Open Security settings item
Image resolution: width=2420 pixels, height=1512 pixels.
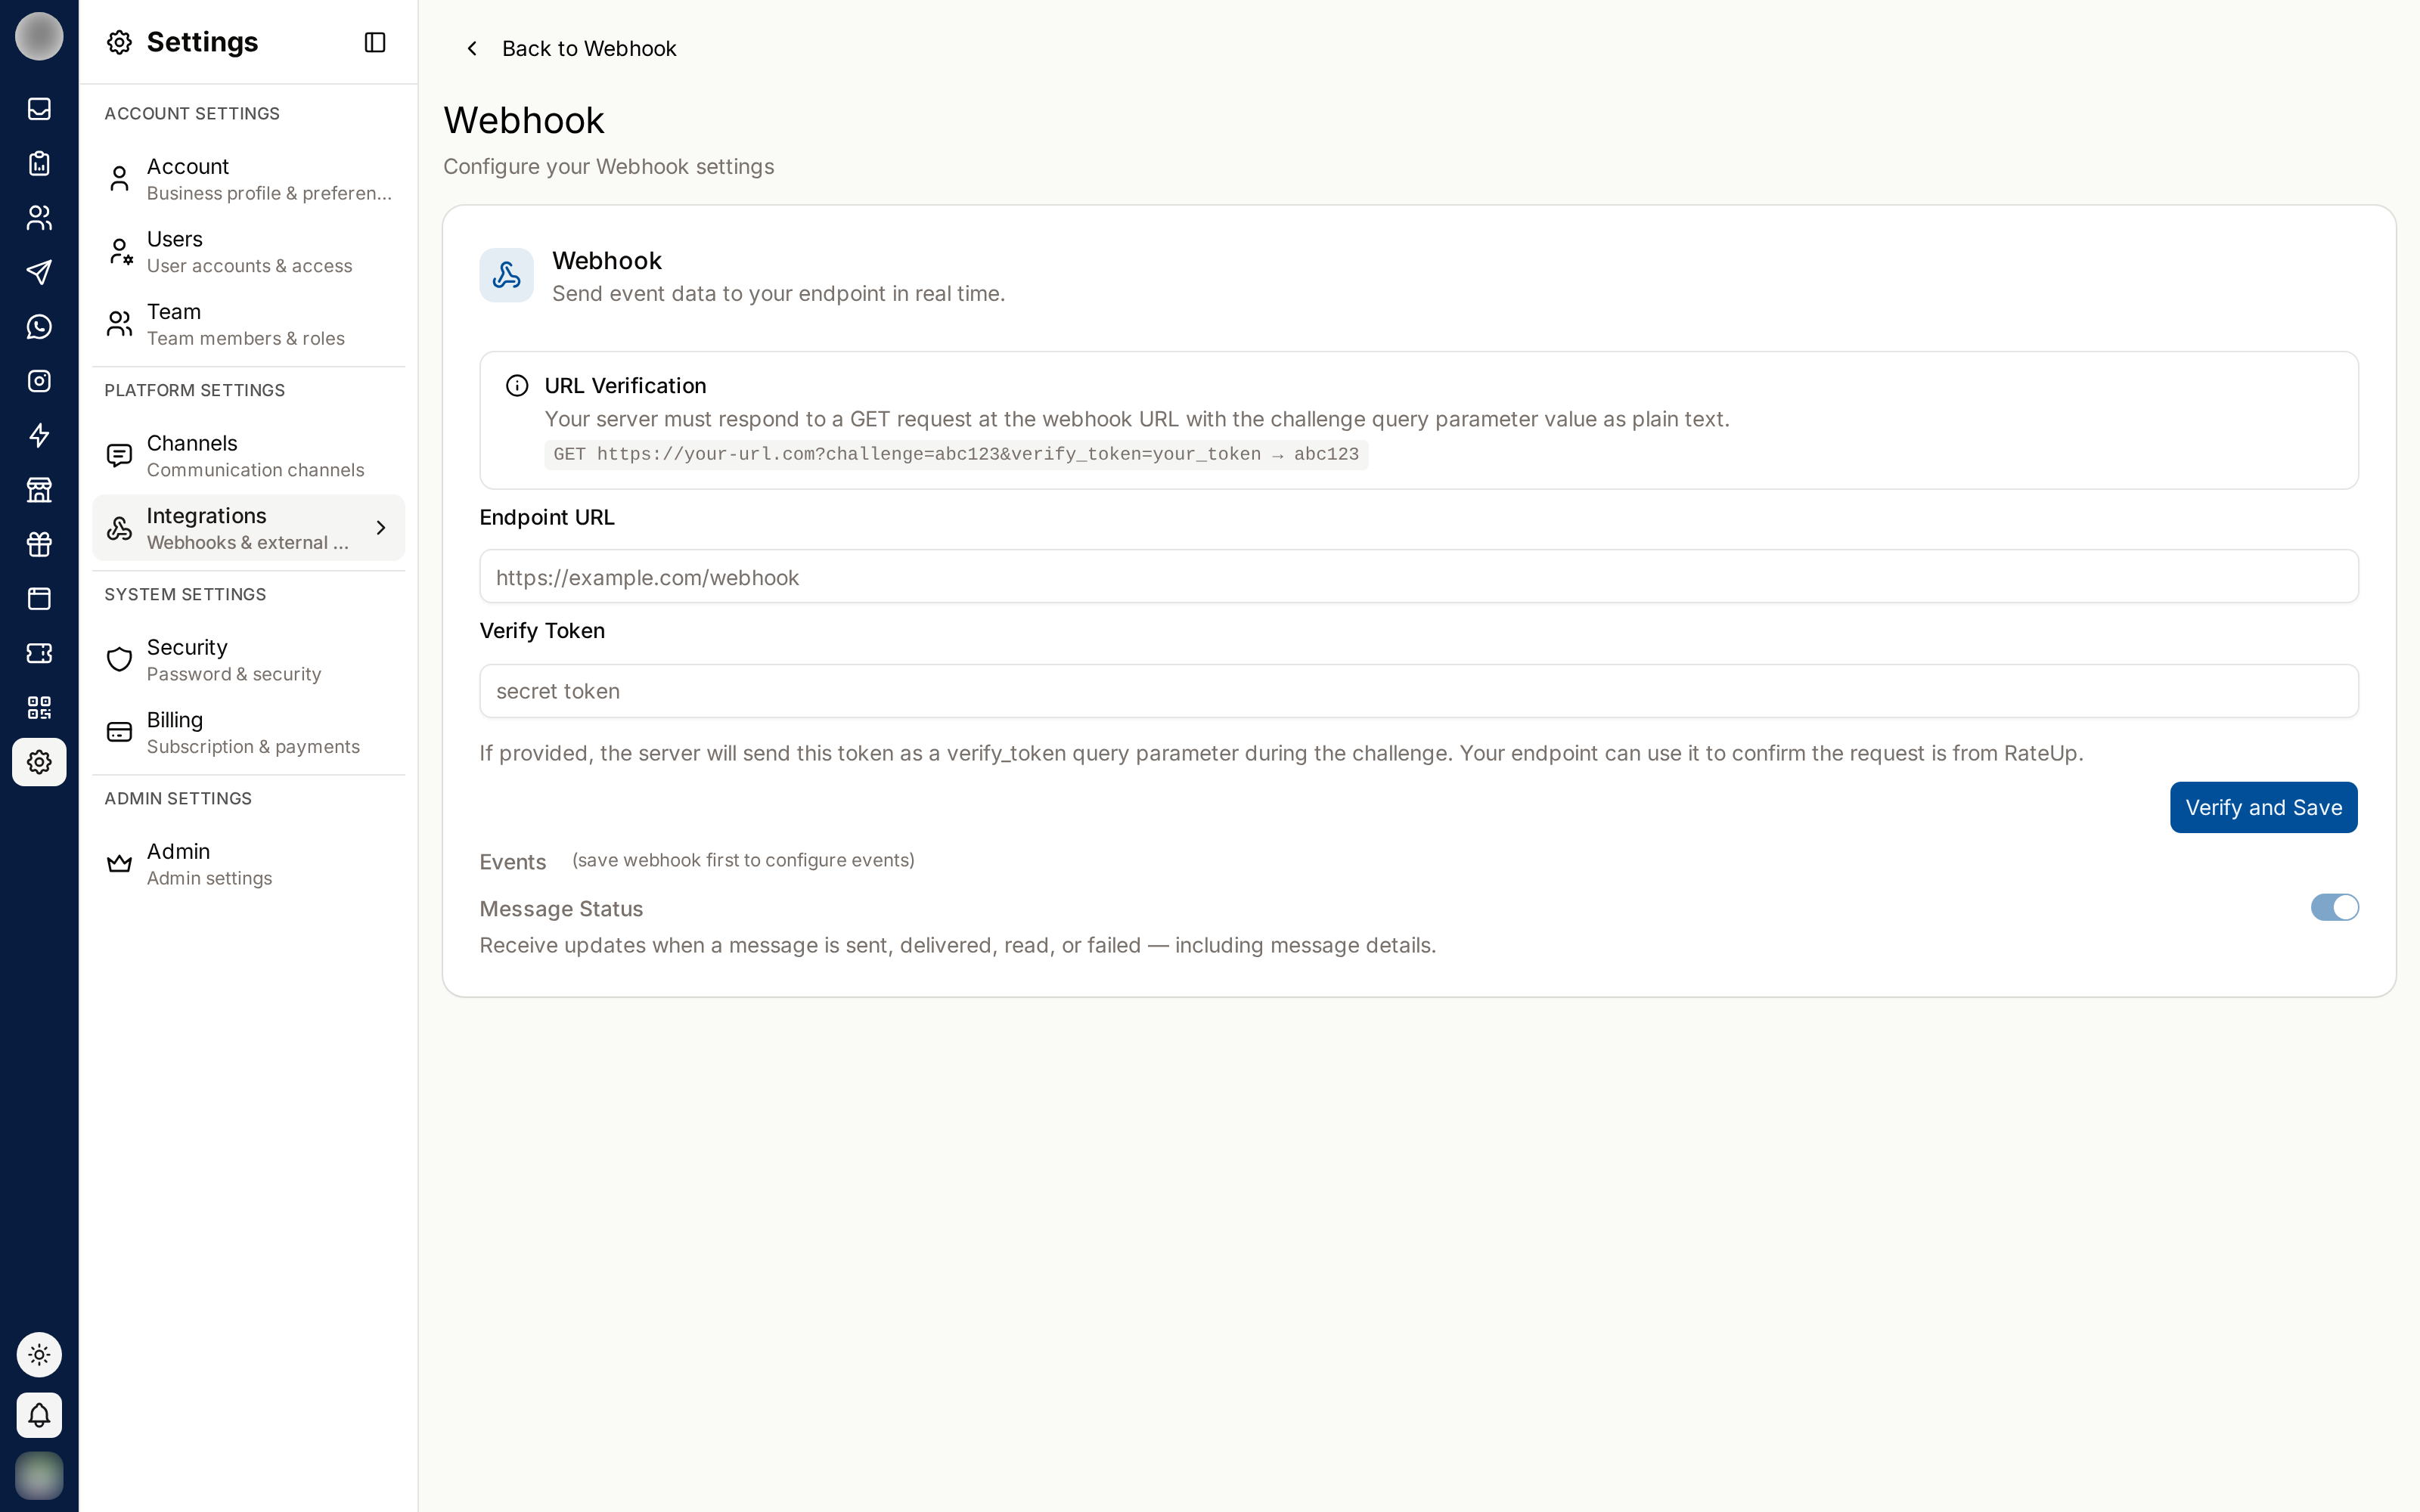249,660
